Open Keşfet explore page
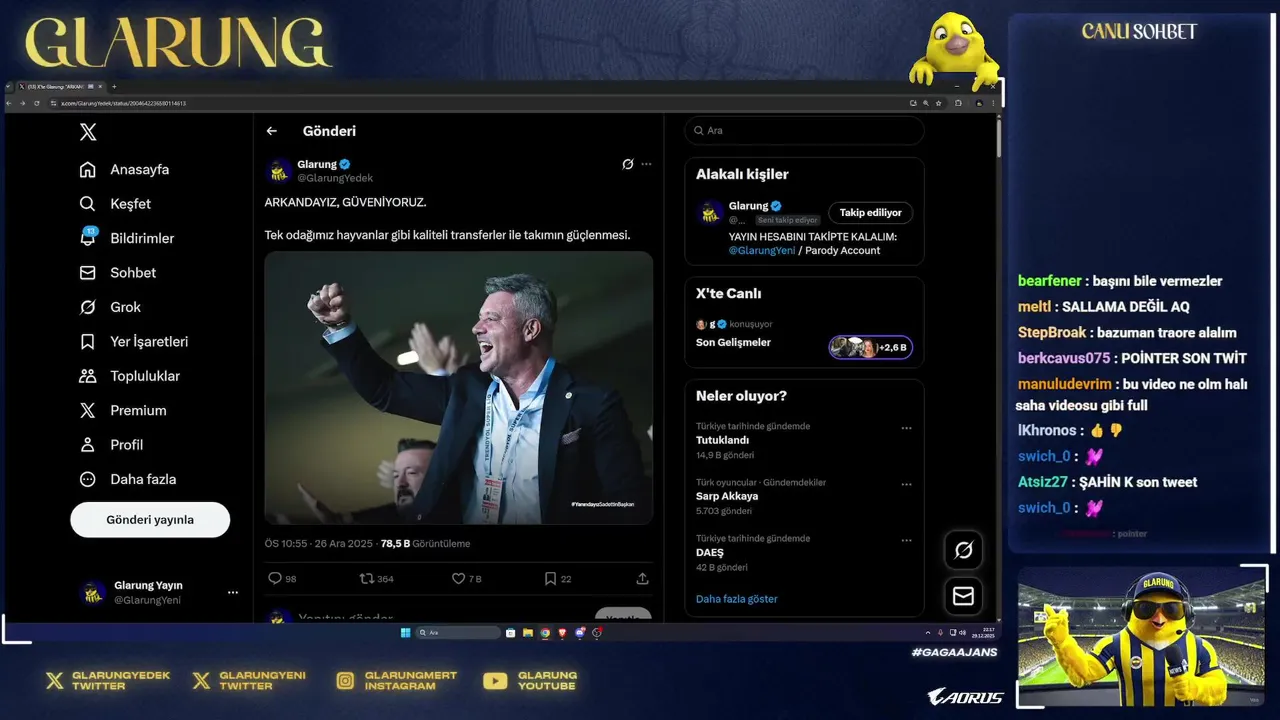The width and height of the screenshot is (1280, 720). (x=116, y=204)
